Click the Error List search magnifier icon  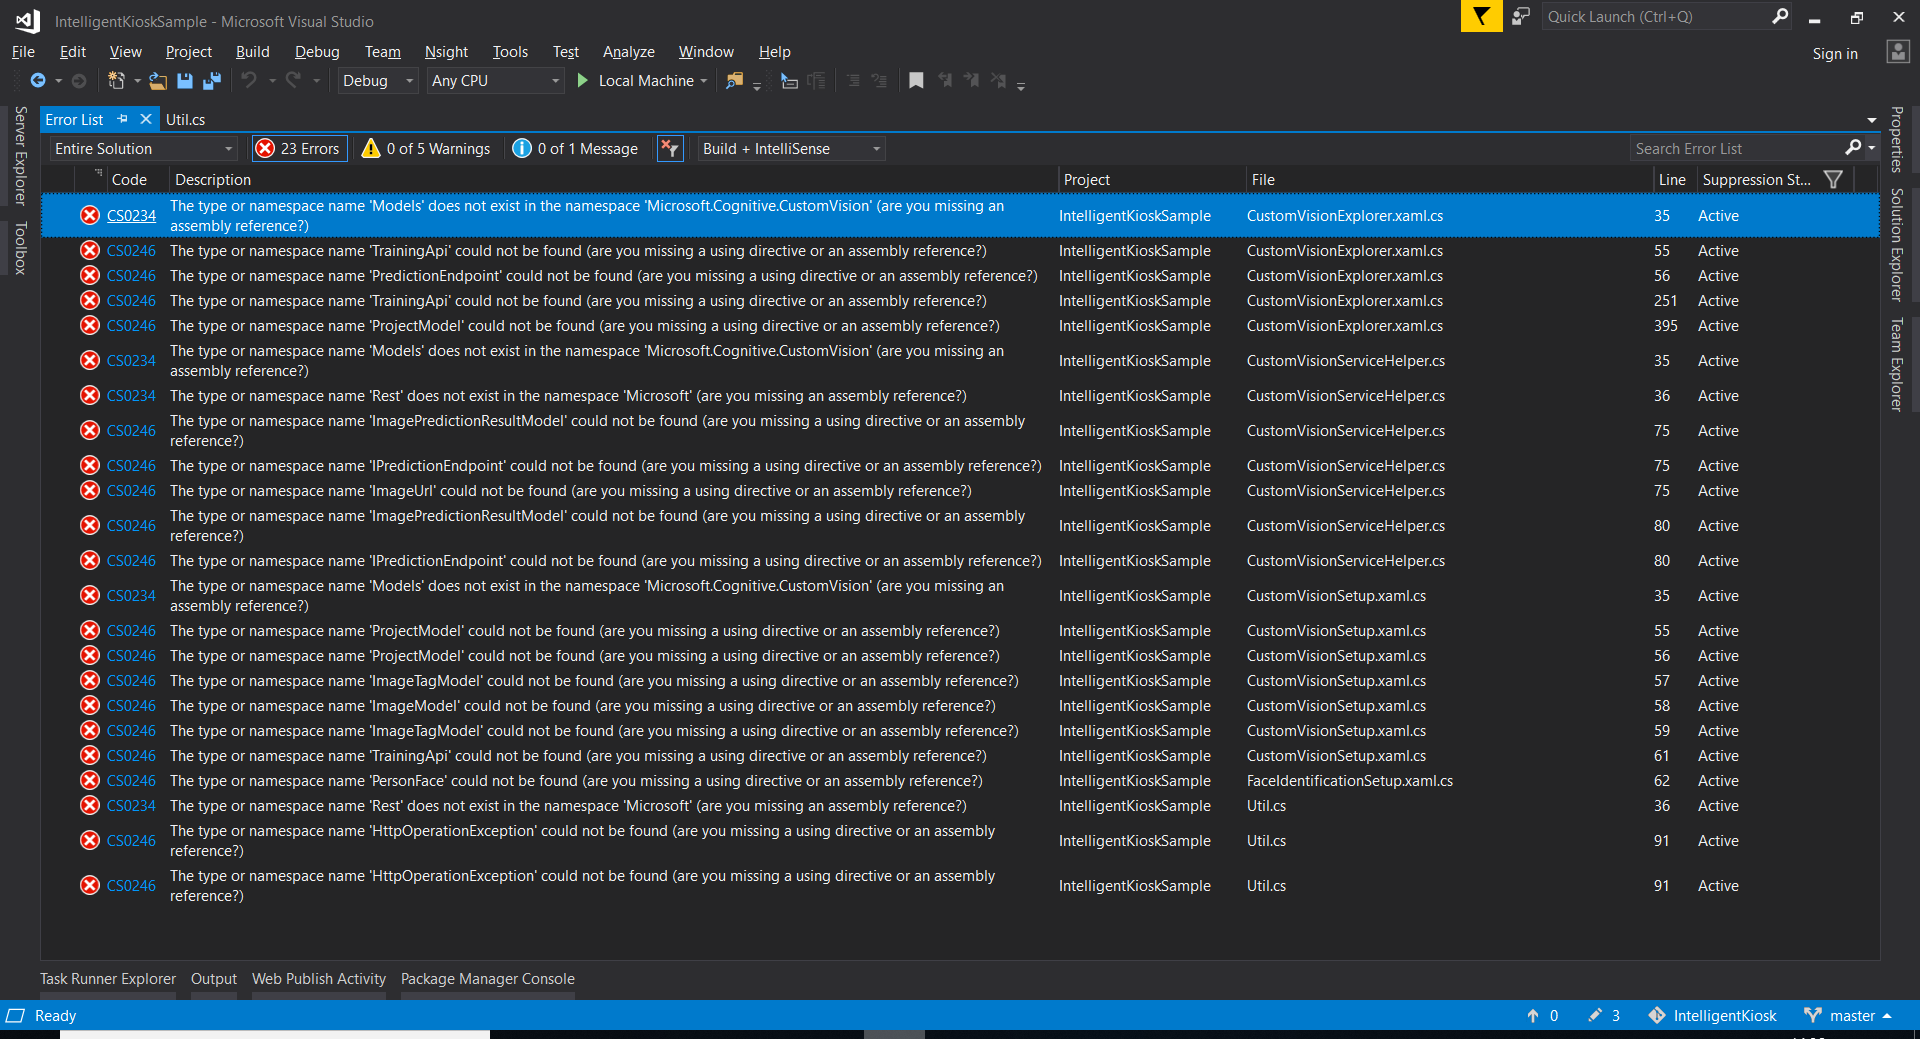1853,148
